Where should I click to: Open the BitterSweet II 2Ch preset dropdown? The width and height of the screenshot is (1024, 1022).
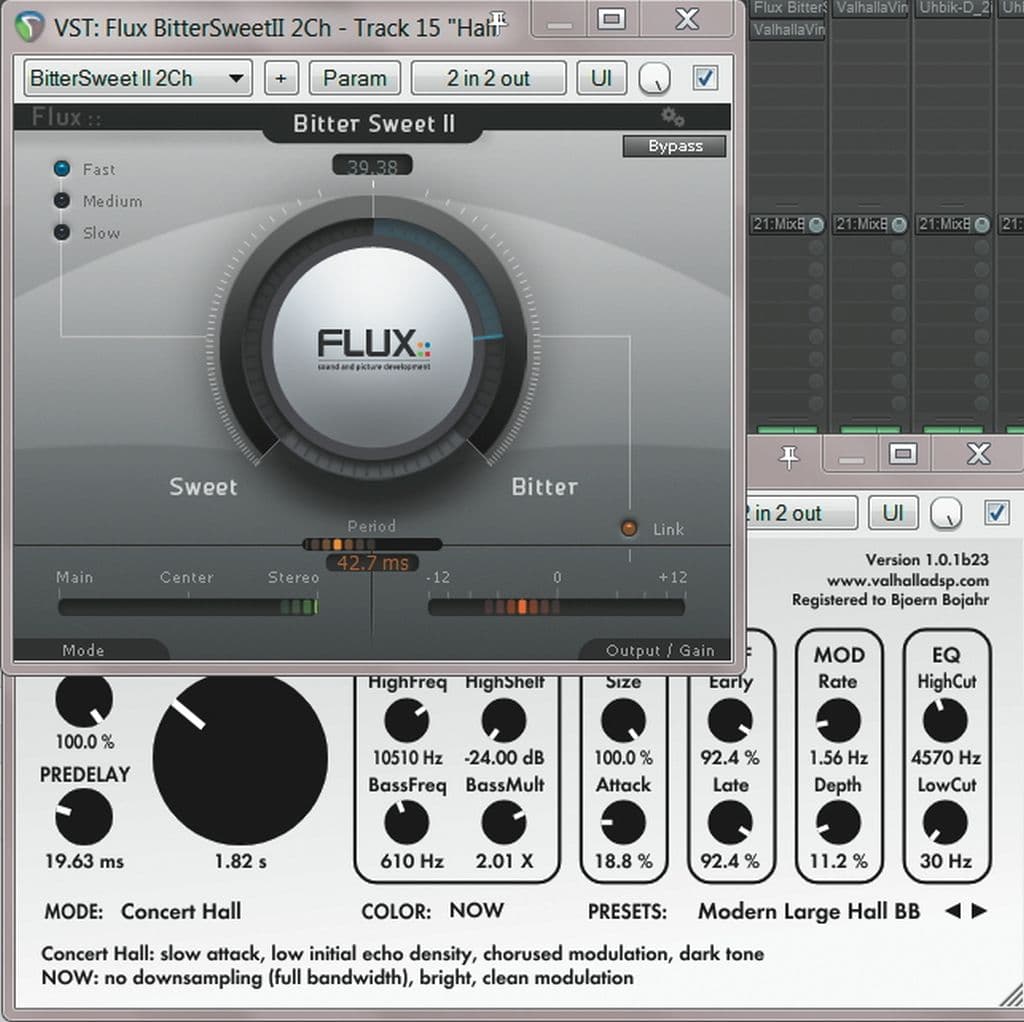pyautogui.click(x=138, y=78)
